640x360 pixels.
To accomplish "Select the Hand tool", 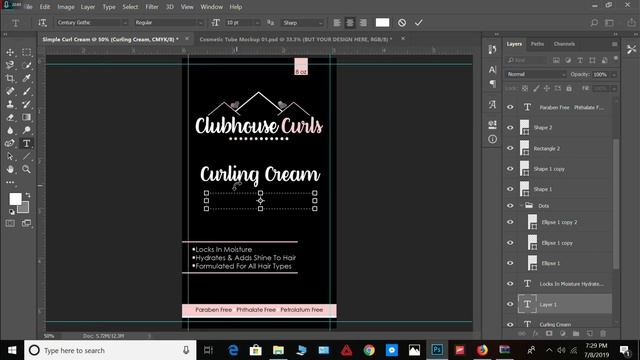I will [10, 169].
